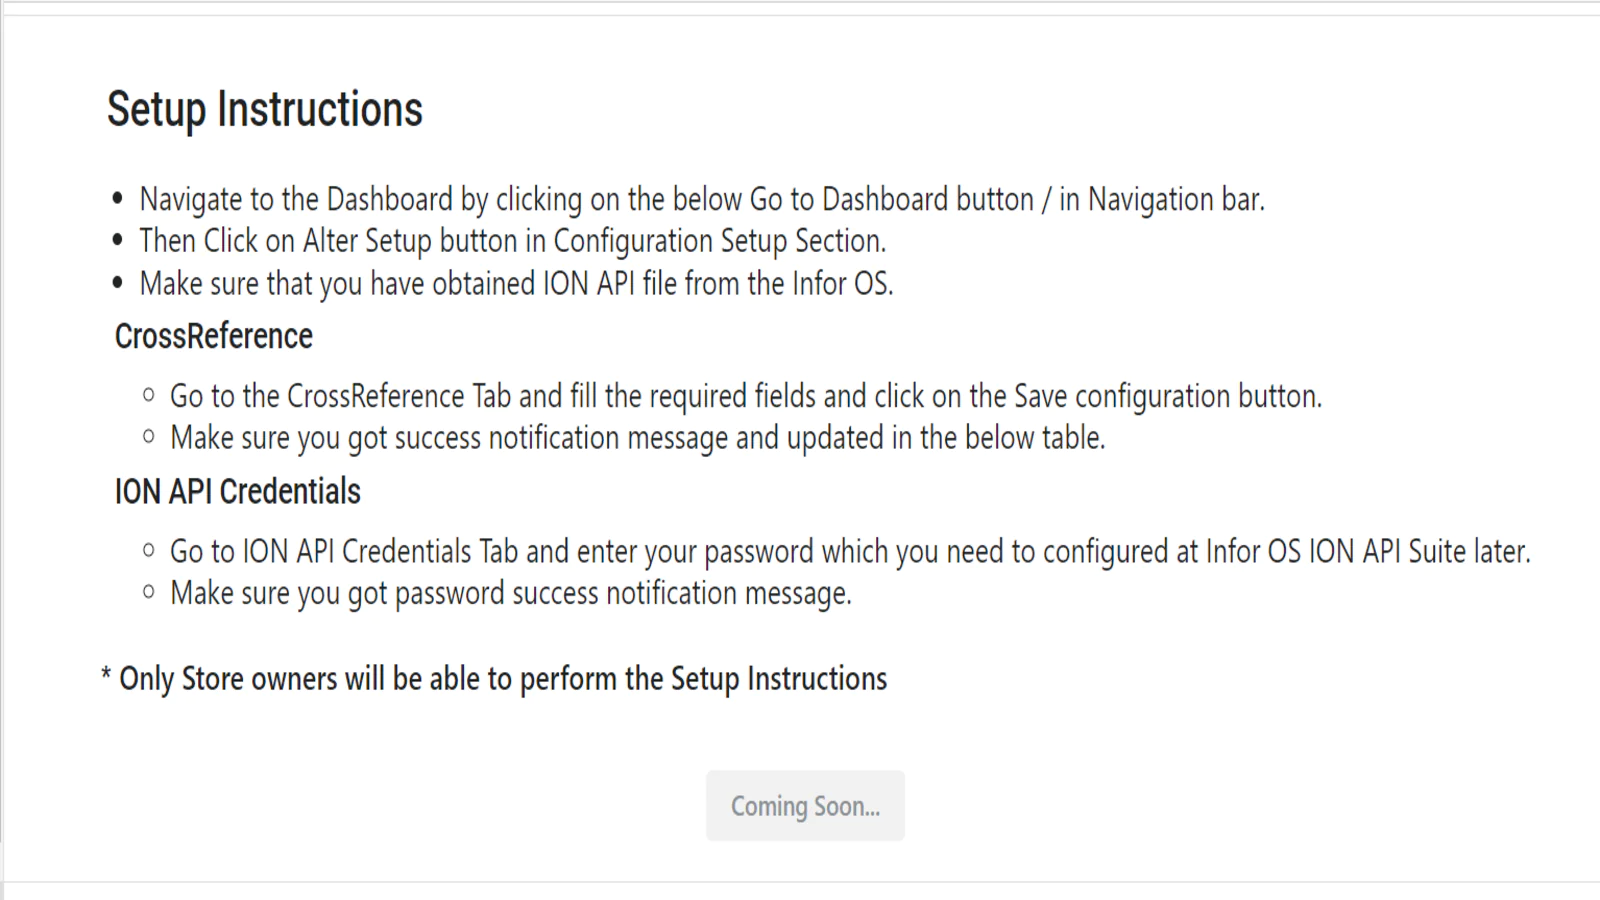The height and width of the screenshot is (900, 1600).
Task: Click the bullet before 'Navigate to the Dashboard'
Action: (x=118, y=199)
